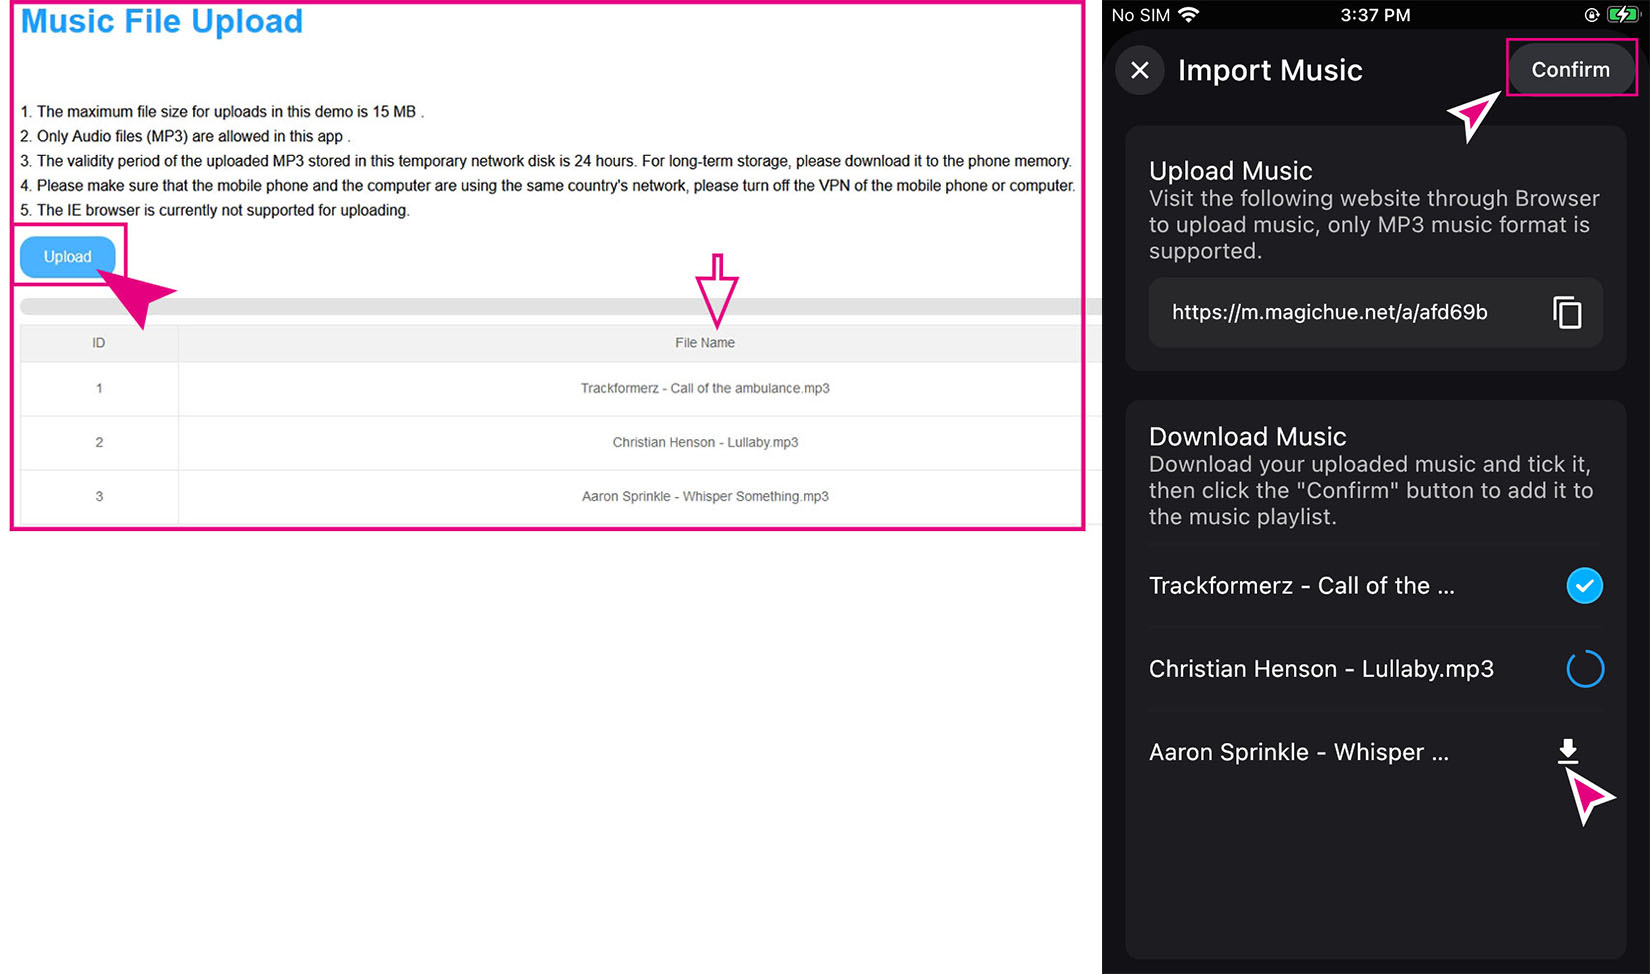Uncheck the Trackformerz track checkmark
This screenshot has width=1650, height=974.
click(1584, 585)
